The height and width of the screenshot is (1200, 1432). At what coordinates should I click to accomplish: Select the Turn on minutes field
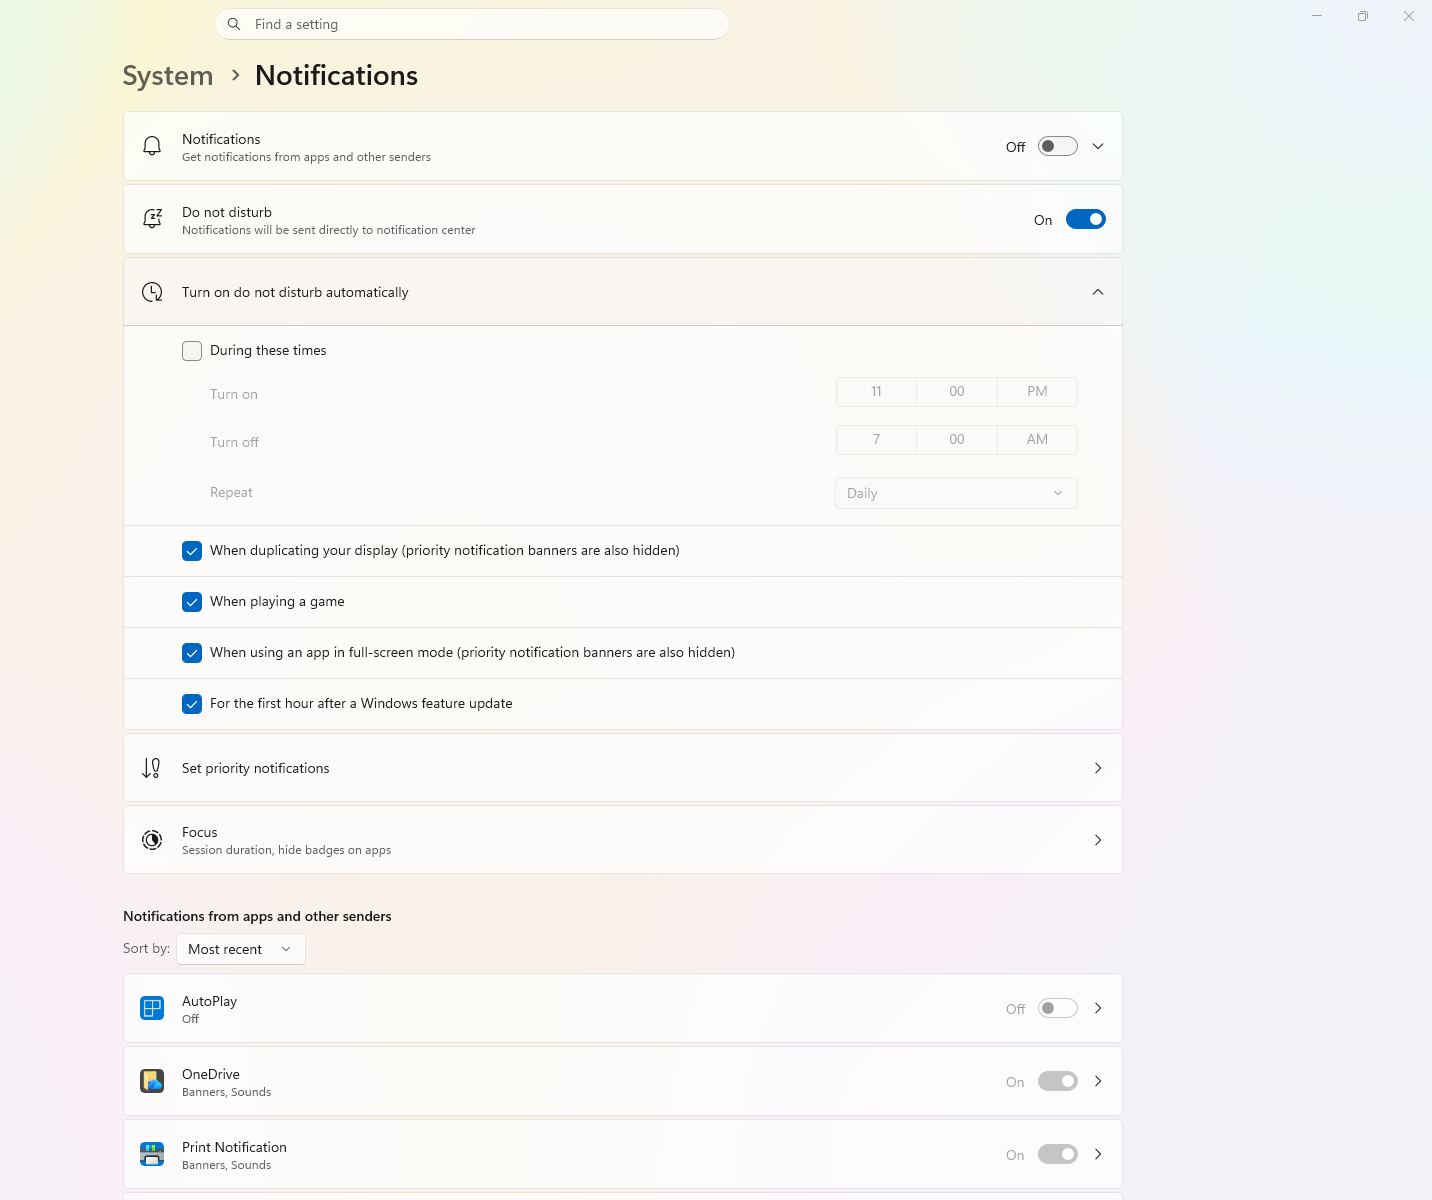coord(957,392)
